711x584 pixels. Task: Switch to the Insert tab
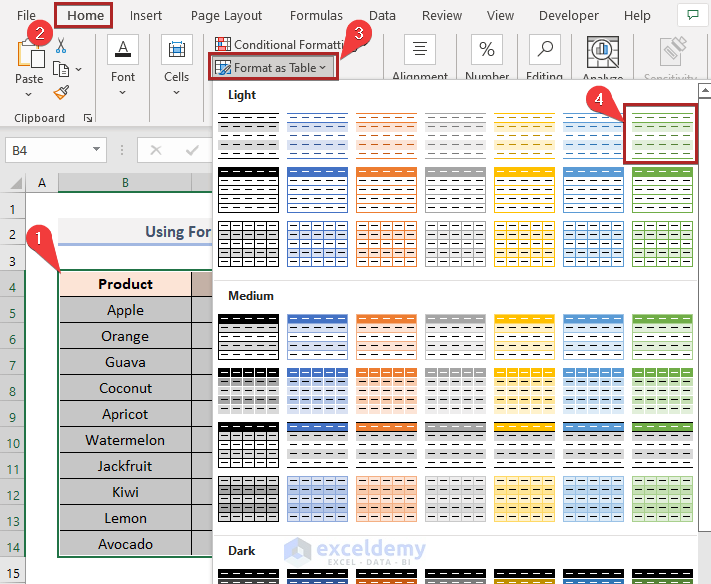[x=146, y=16]
